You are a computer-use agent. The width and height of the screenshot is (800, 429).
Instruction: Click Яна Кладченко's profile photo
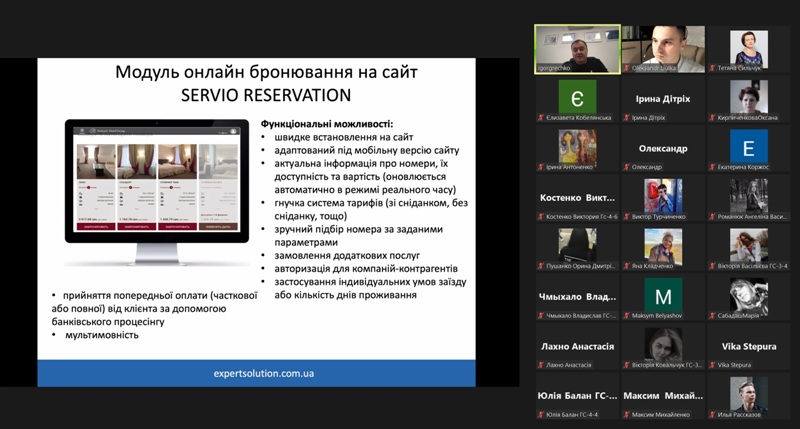[663, 245]
